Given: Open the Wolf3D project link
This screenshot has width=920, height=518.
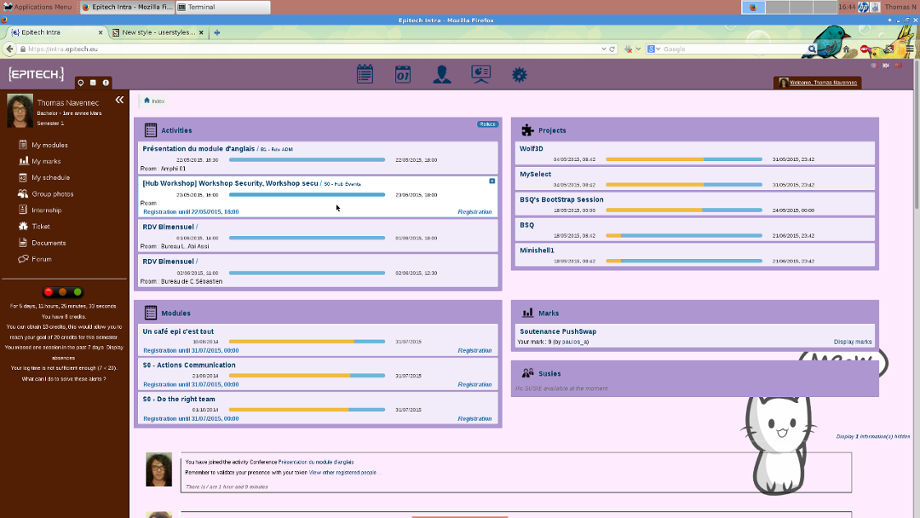Looking at the screenshot, I should (531, 148).
